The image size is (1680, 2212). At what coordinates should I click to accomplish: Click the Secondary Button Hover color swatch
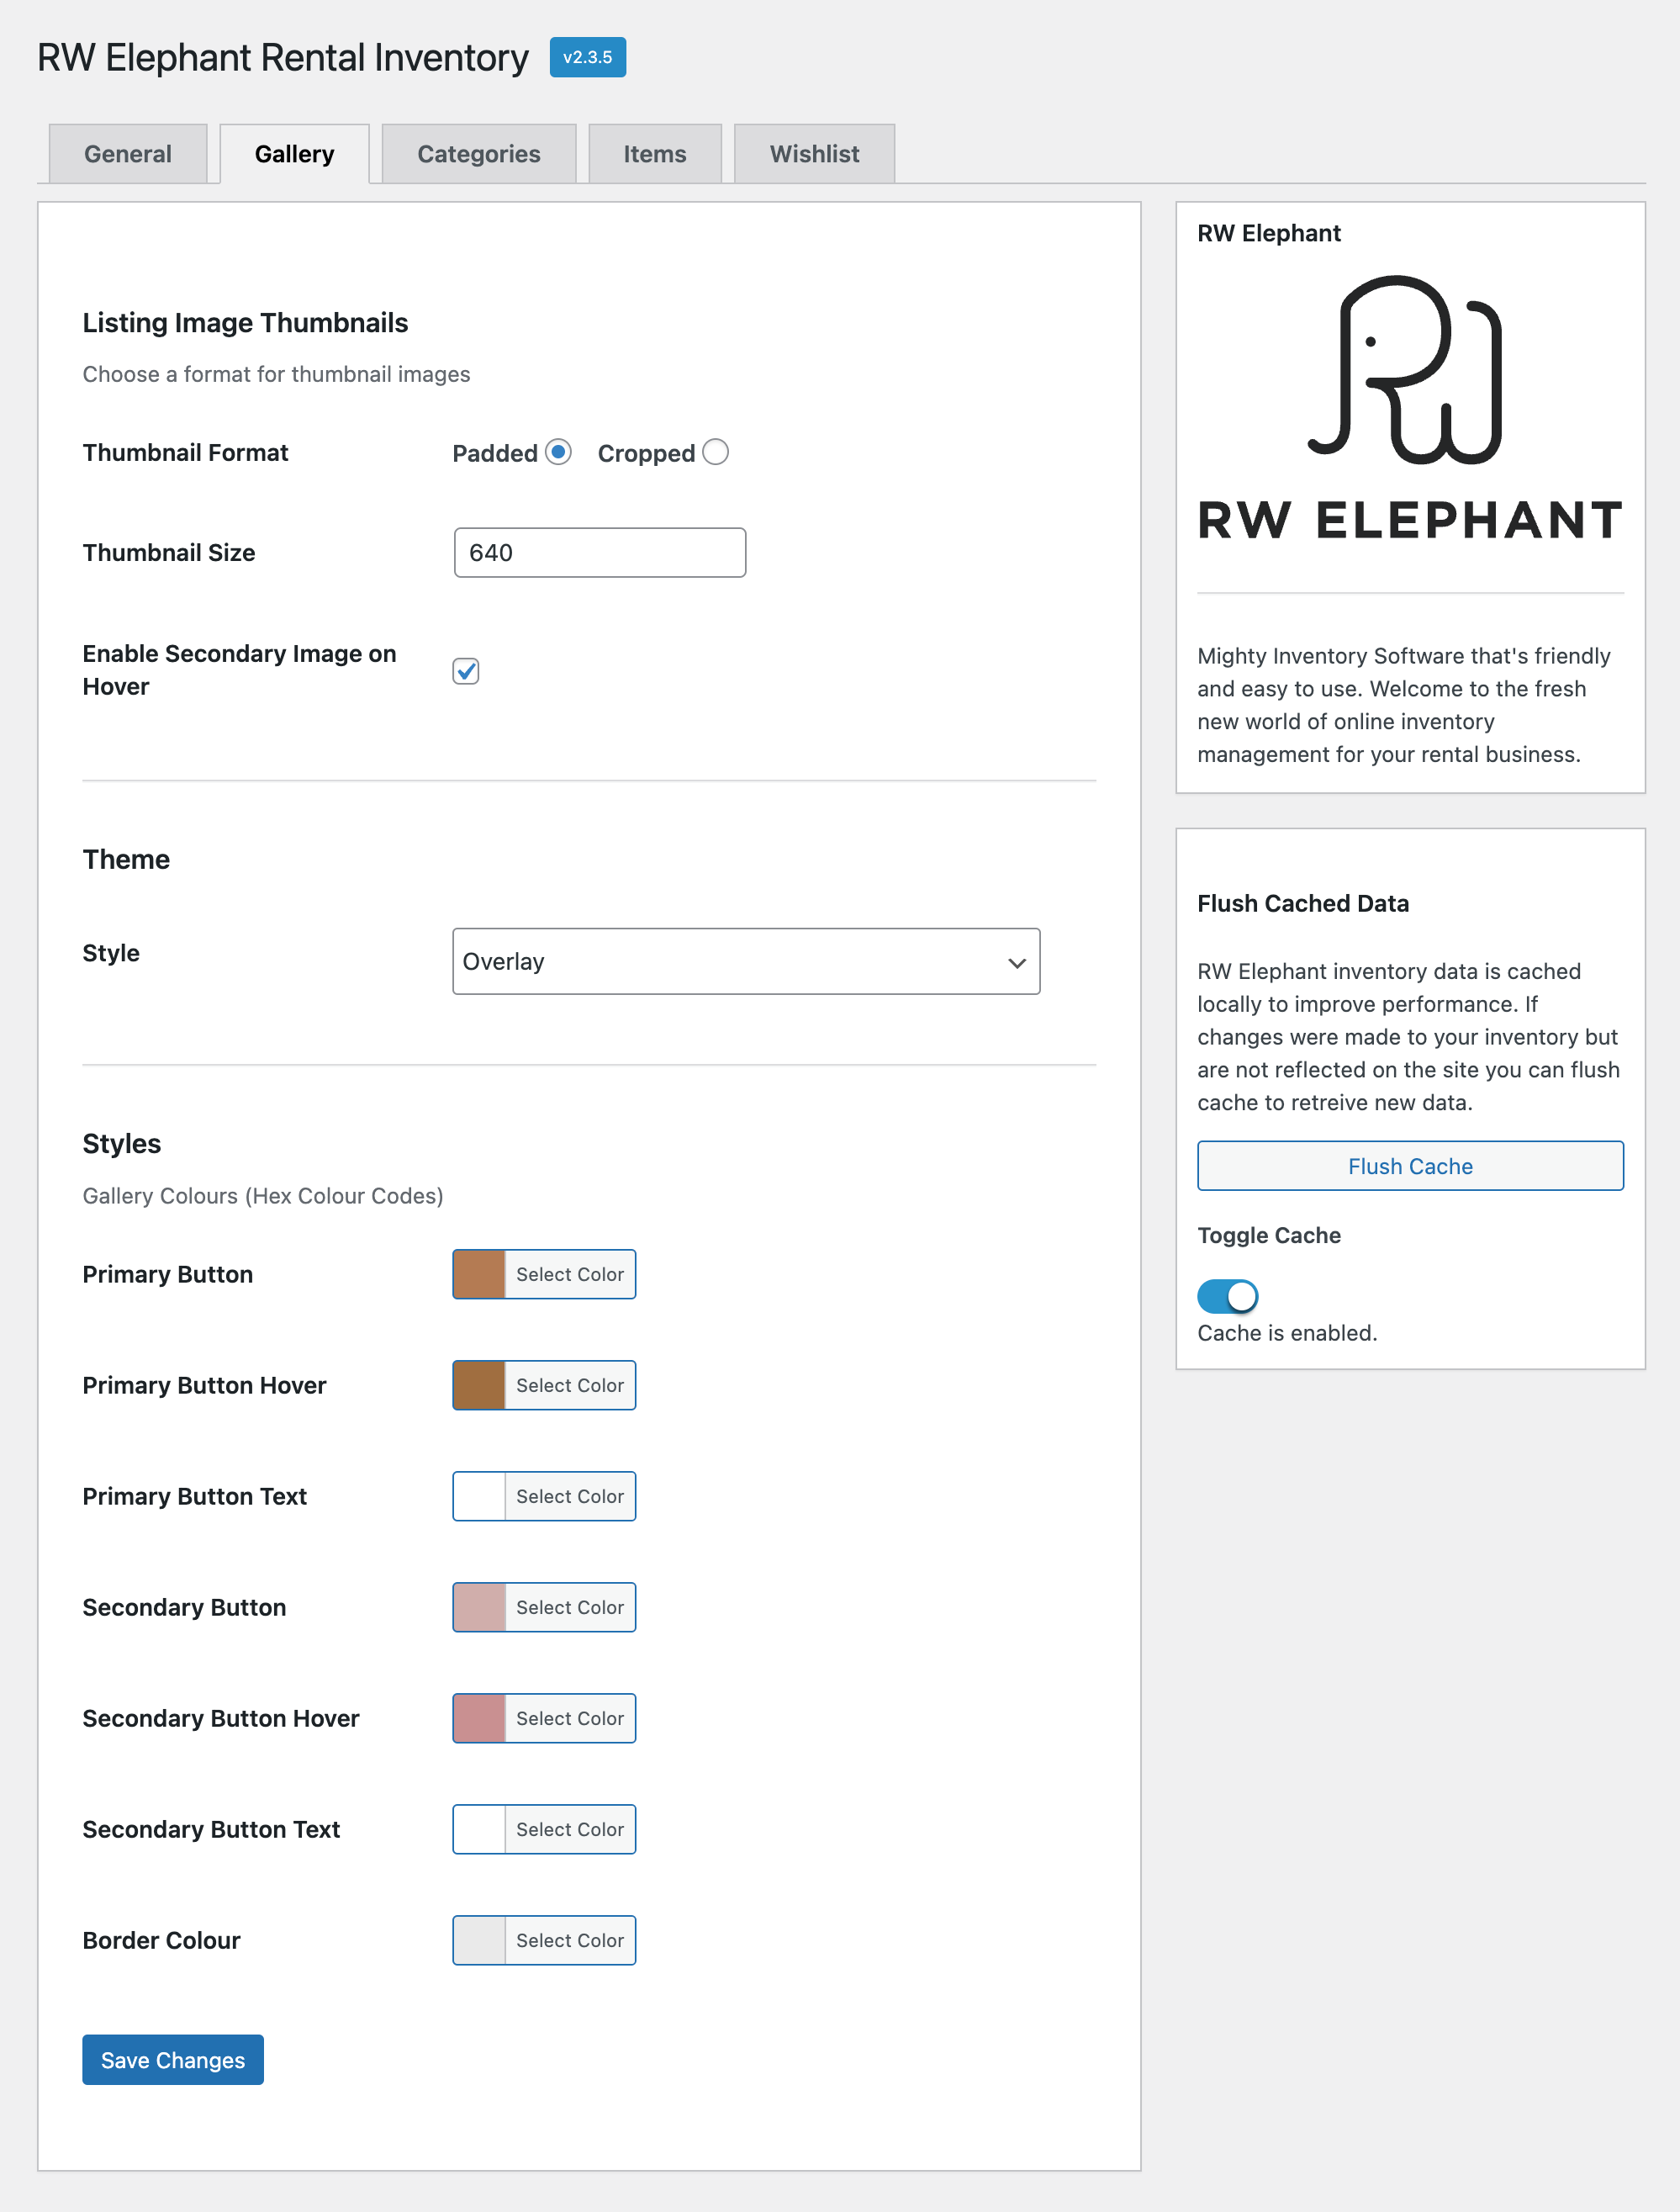click(479, 1718)
